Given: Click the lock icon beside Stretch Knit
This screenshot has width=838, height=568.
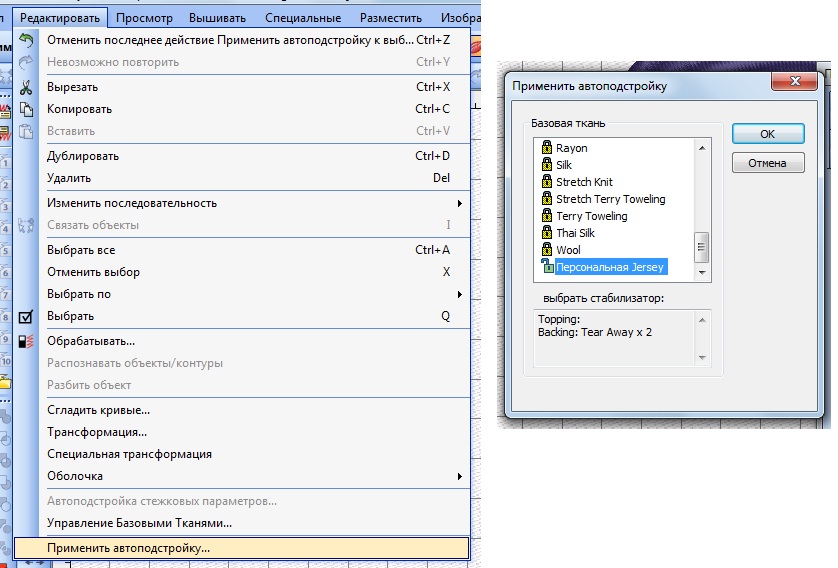Looking at the screenshot, I should [547, 181].
